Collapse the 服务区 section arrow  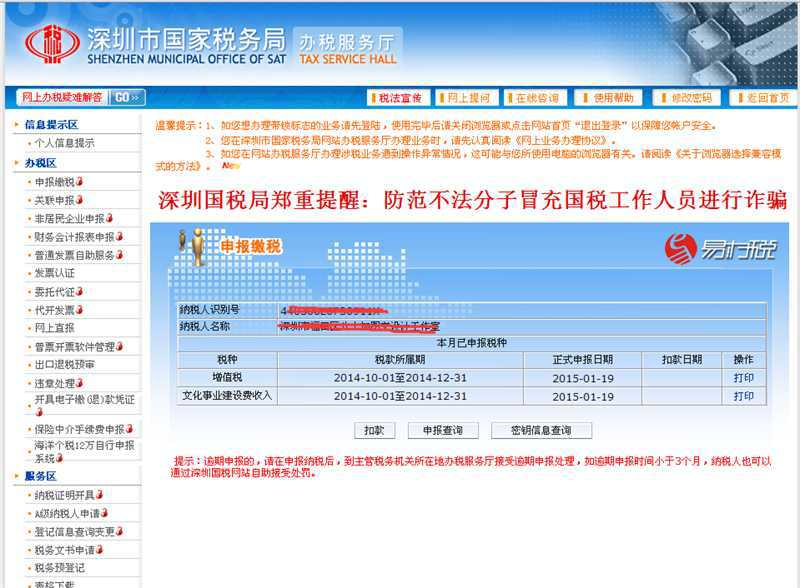[x=17, y=476]
